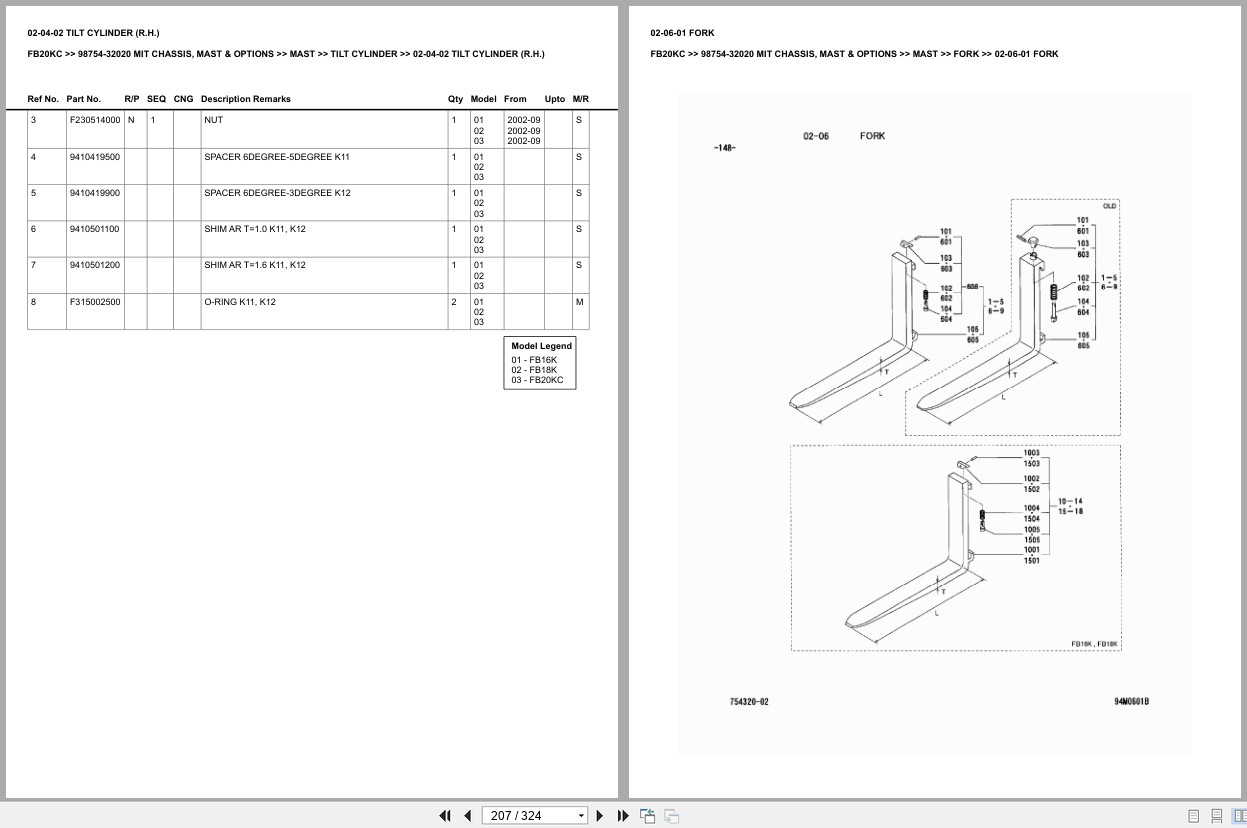Click the Upto column header

pyautogui.click(x=555, y=99)
